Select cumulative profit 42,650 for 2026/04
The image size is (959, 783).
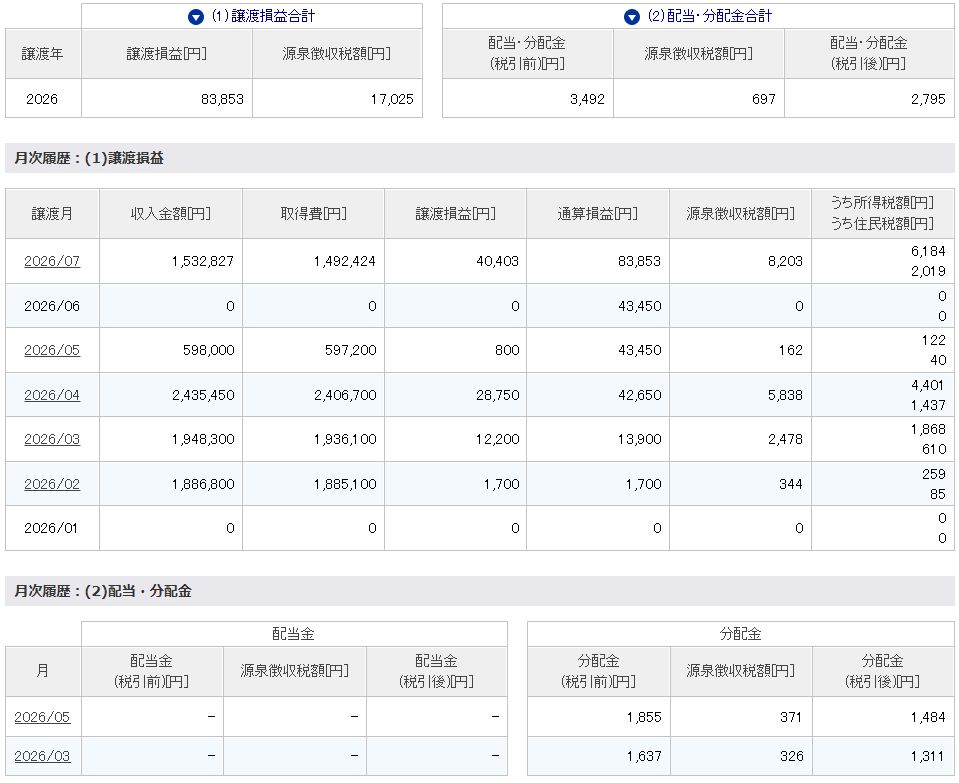pos(639,395)
